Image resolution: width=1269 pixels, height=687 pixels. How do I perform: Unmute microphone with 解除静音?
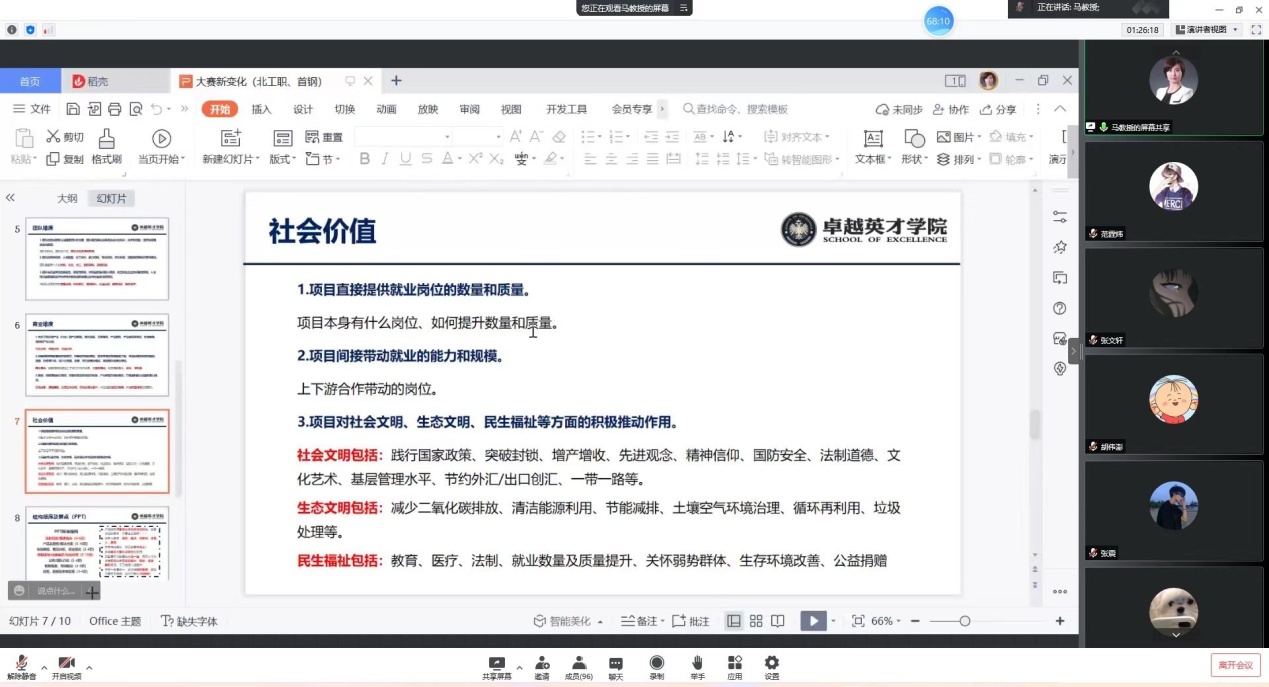[21, 664]
